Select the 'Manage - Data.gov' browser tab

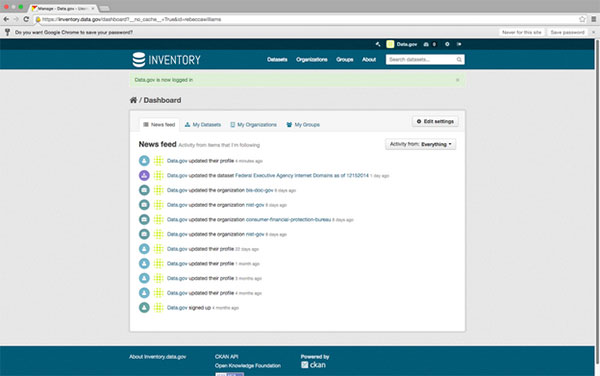pos(62,8)
